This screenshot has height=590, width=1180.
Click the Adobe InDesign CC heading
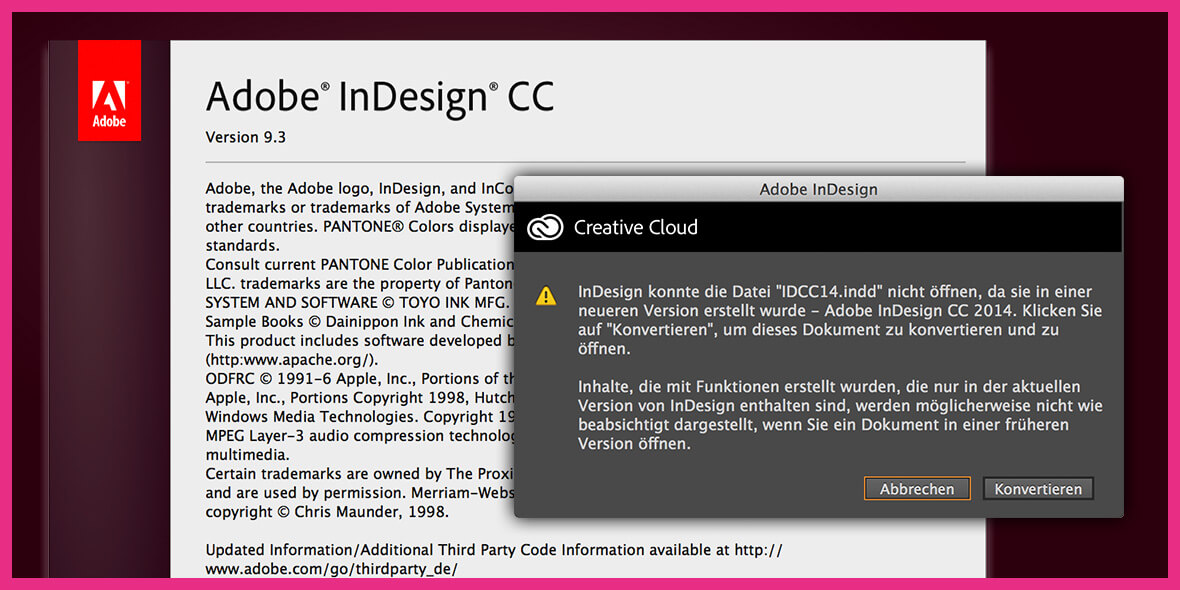pyautogui.click(x=379, y=97)
